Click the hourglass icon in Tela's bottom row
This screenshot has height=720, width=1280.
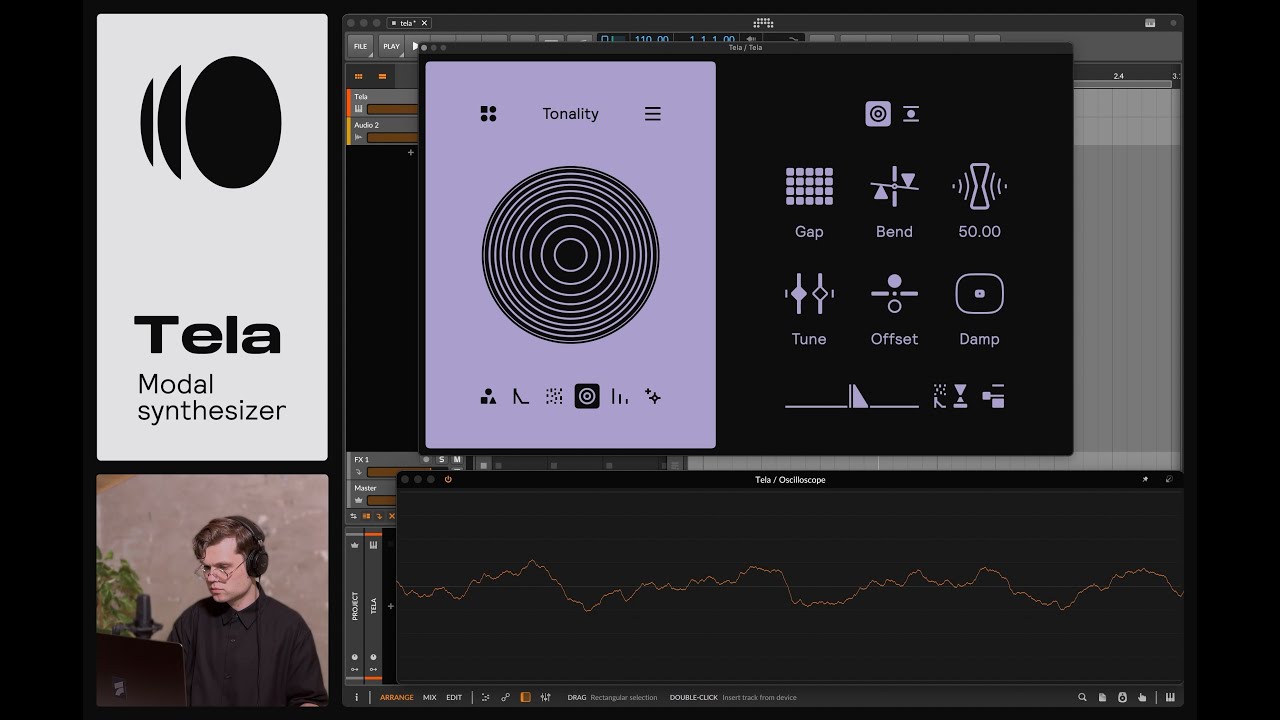[x=960, y=397]
